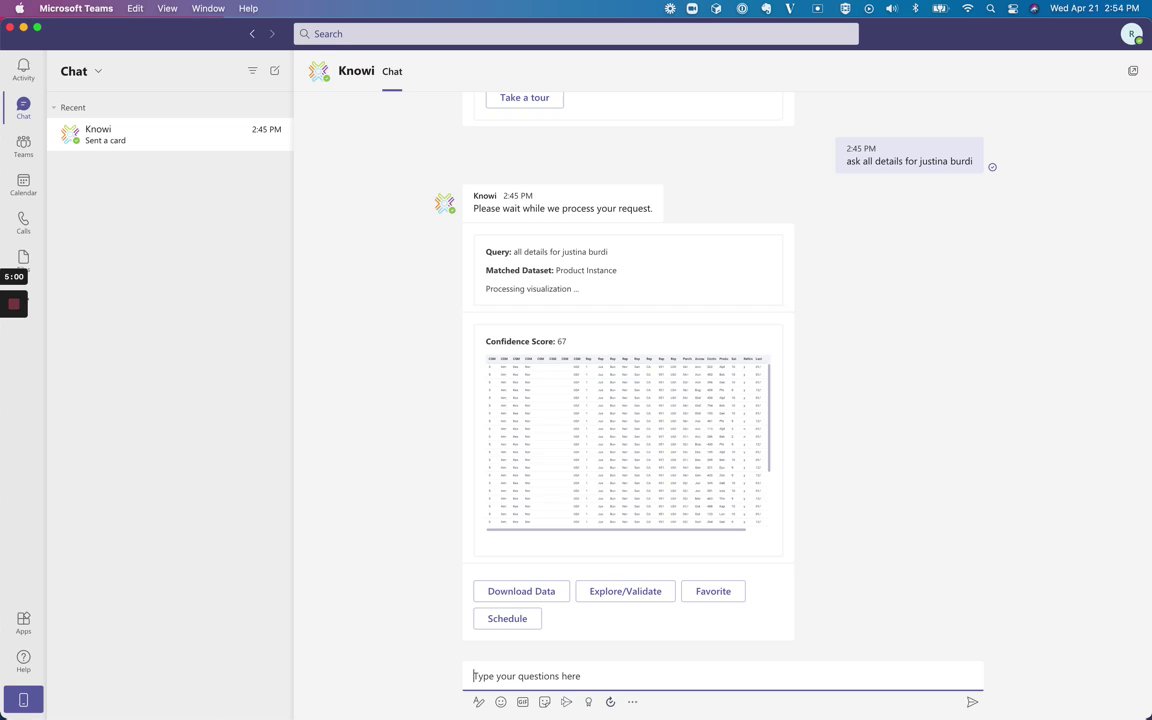Open the Knowi conversation in chat list
Image resolution: width=1152 pixels, height=720 pixels.
click(170, 134)
